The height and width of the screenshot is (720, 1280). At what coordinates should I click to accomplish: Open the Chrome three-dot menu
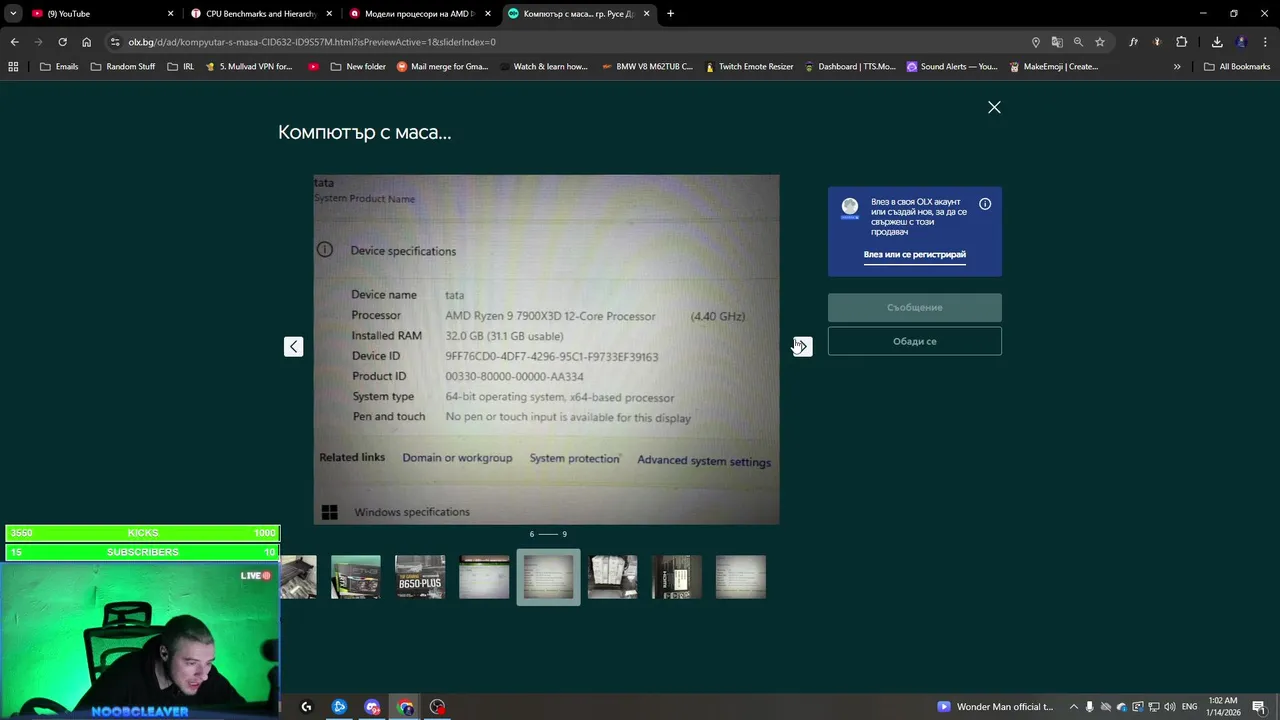(1265, 42)
